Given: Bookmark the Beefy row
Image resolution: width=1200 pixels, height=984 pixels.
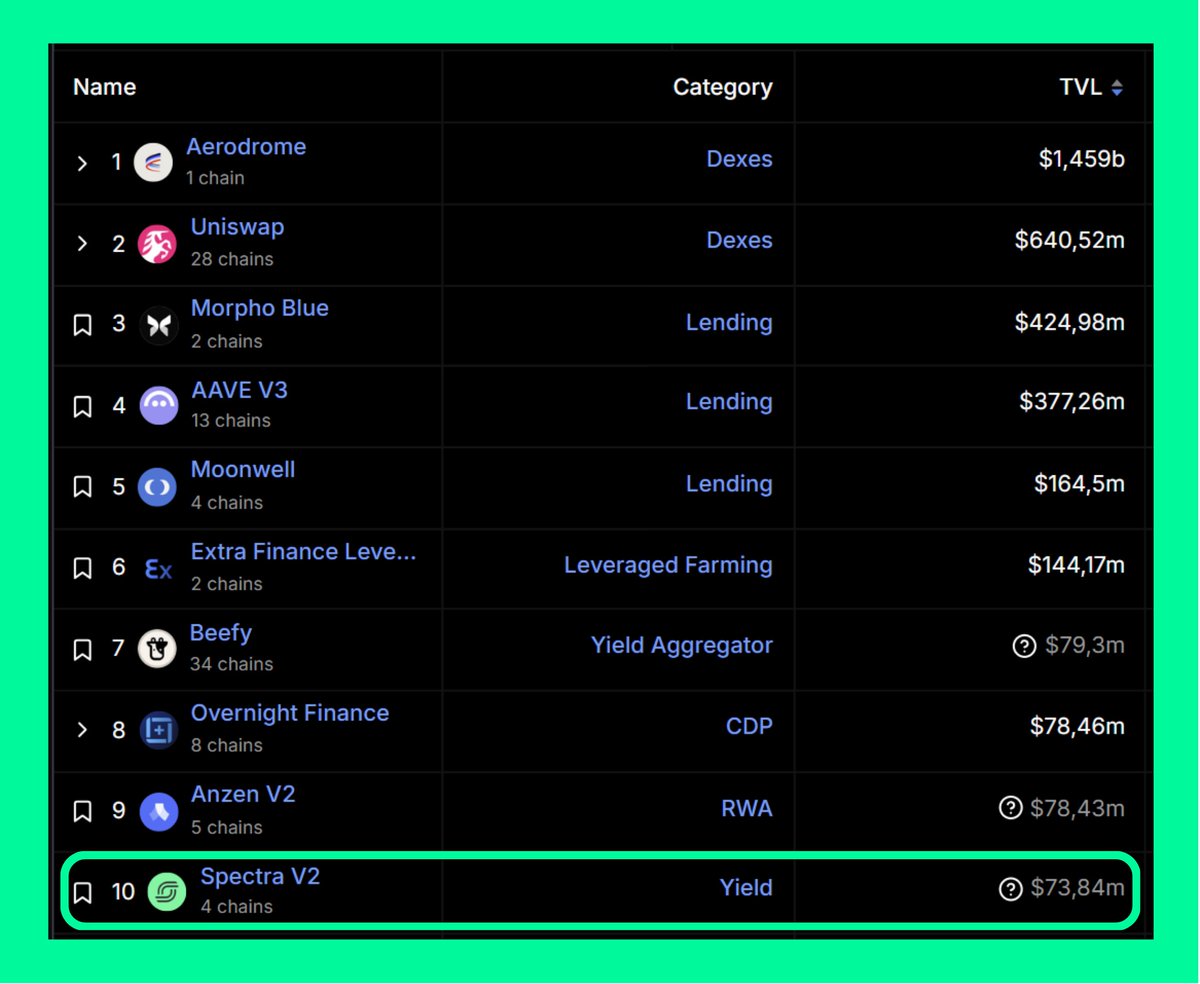Looking at the screenshot, I should coord(83,649).
